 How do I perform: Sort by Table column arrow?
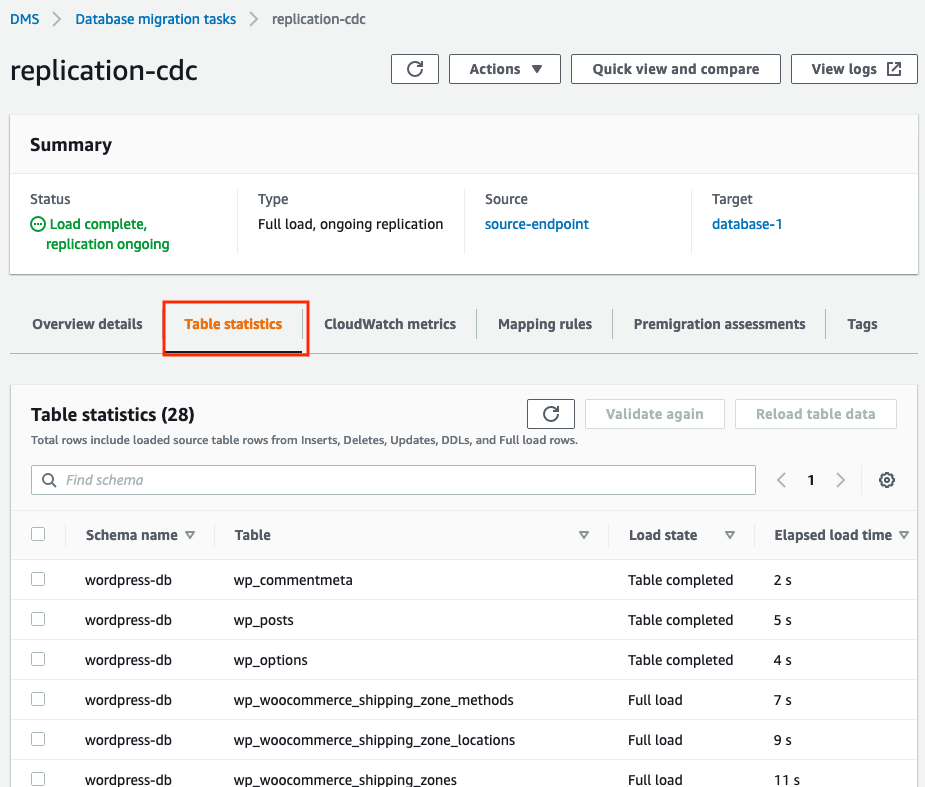click(583, 535)
